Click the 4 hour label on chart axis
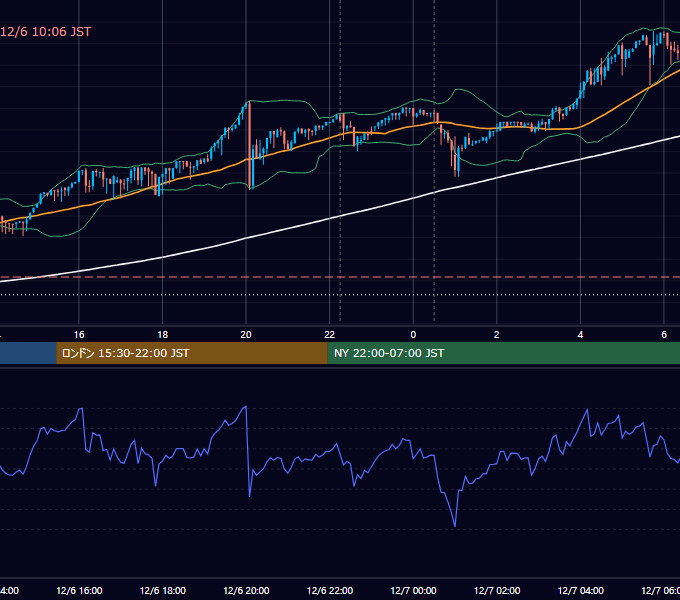Image resolution: width=680 pixels, height=600 pixels. pos(580,335)
